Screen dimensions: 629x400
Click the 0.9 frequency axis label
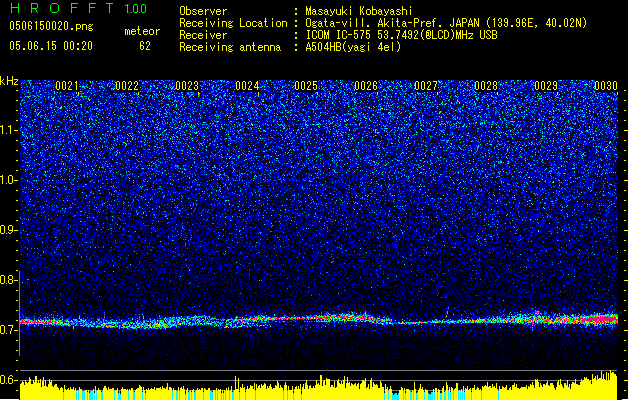click(8, 230)
